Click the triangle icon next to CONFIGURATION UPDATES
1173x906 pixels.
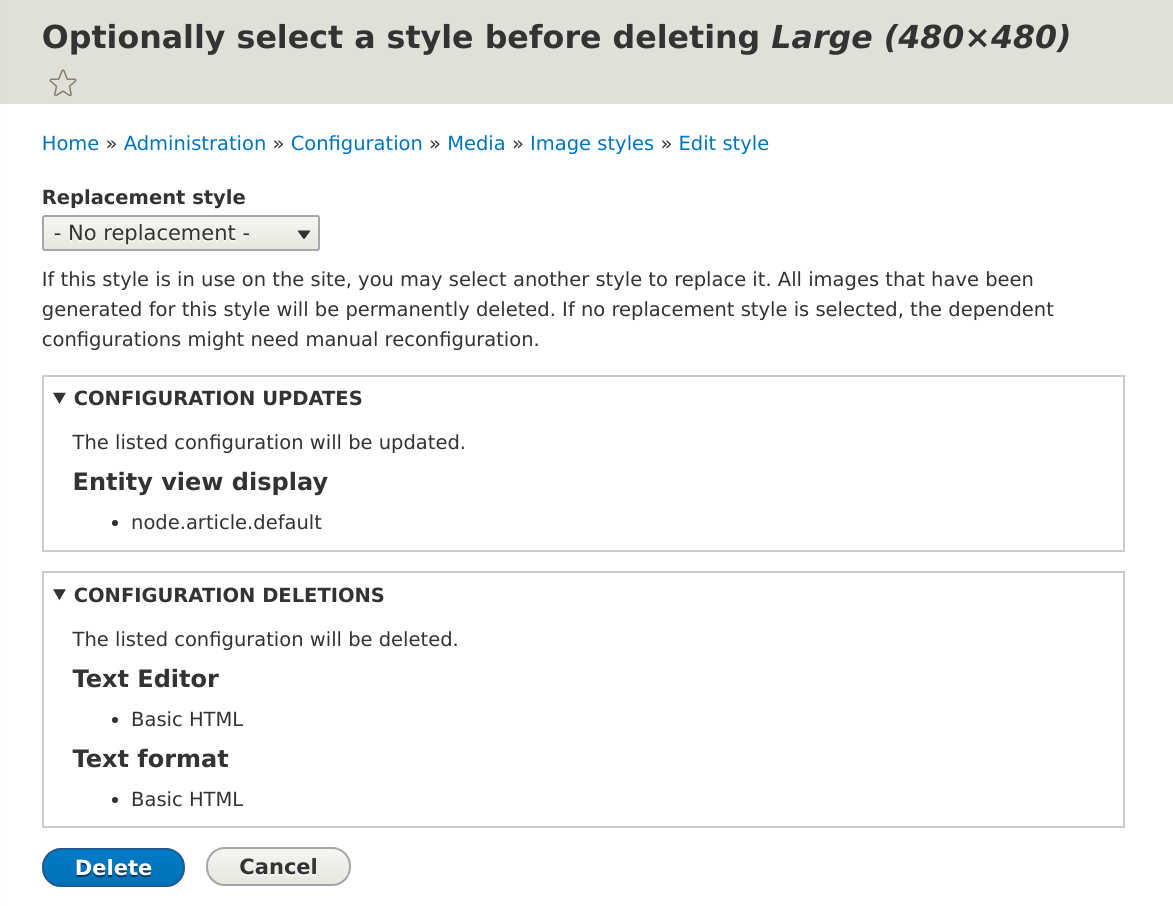[60, 397]
